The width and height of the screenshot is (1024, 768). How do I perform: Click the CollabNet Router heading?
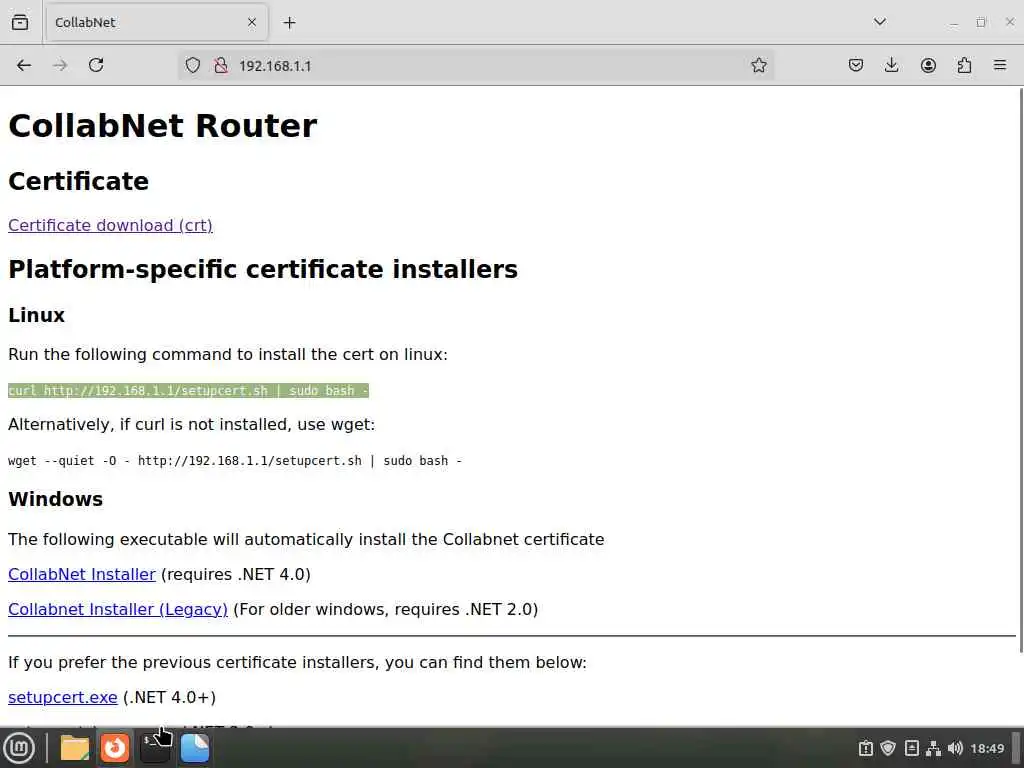click(x=162, y=125)
